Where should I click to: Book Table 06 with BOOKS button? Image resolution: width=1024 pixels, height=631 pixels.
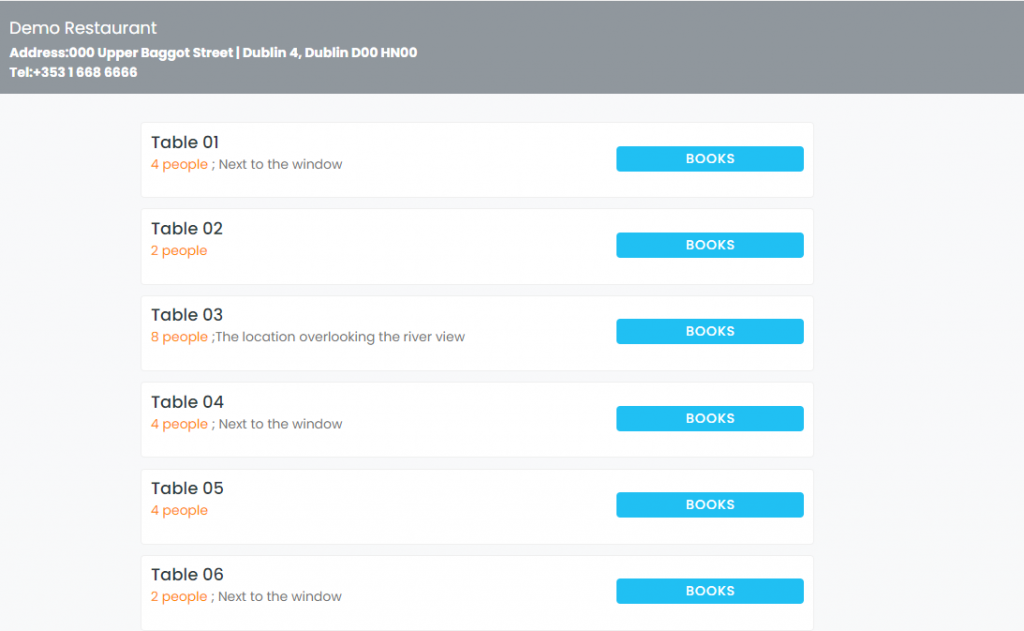coord(710,591)
